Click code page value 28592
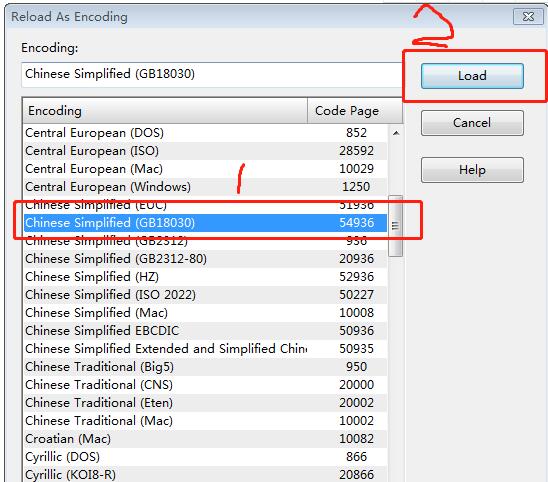548x482 pixels. (x=356, y=151)
